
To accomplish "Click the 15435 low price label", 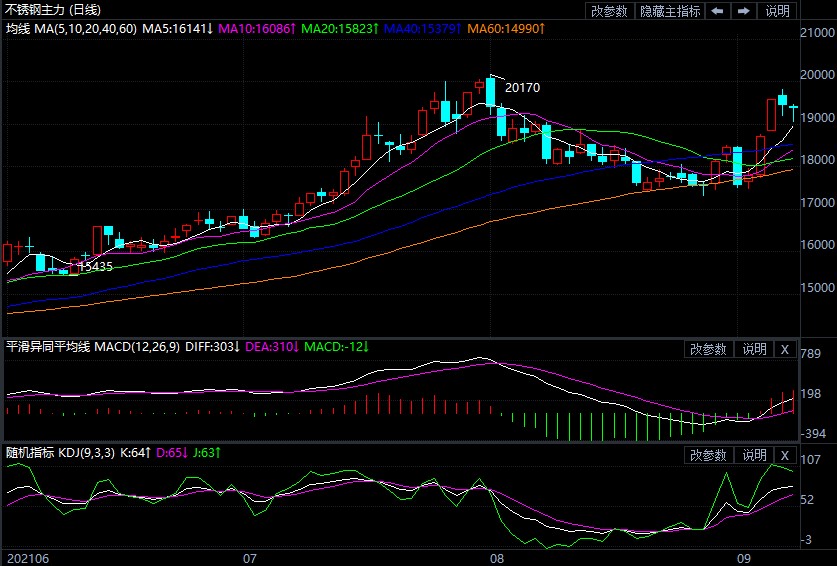I will tap(95, 267).
